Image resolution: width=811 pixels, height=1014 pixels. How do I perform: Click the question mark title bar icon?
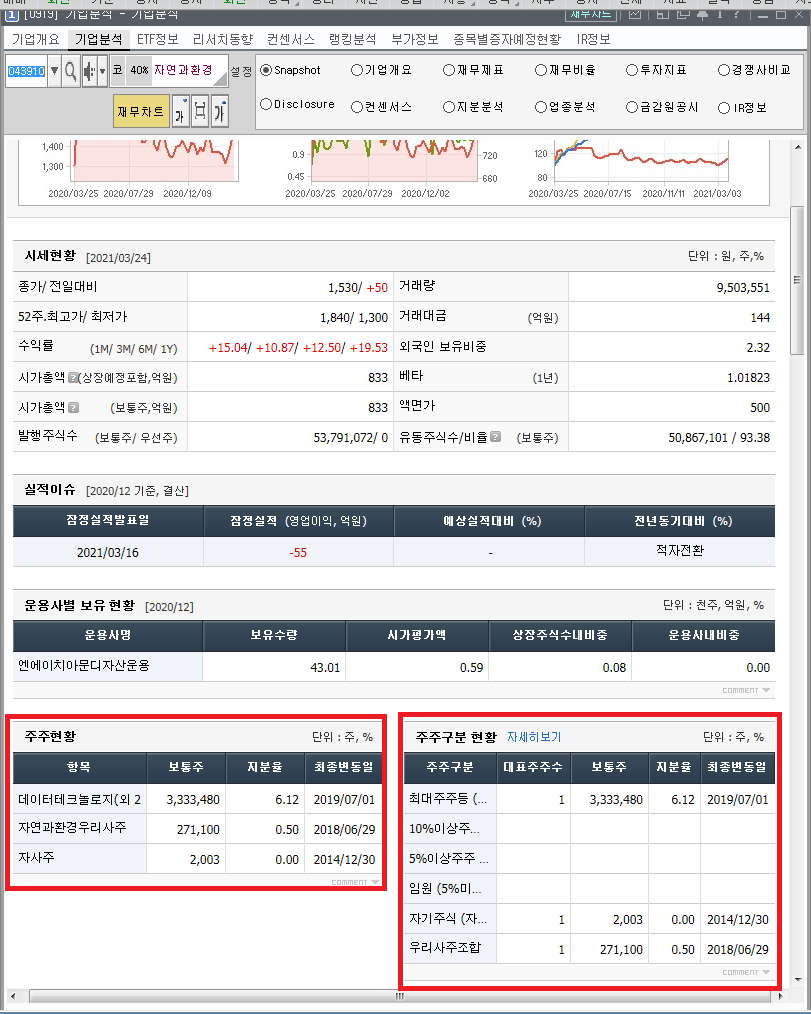click(737, 14)
